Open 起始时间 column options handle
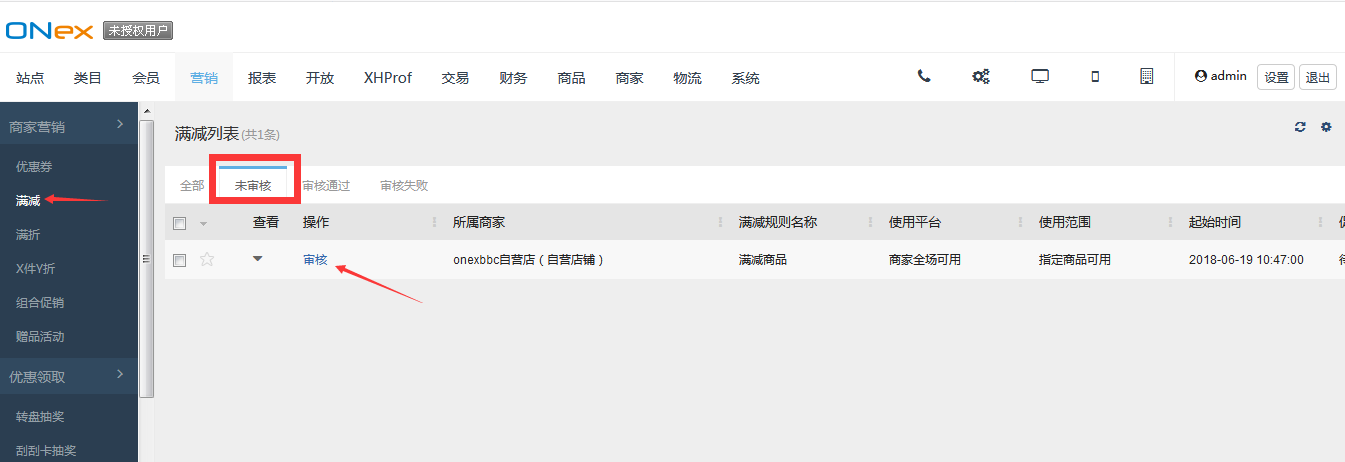1345x462 pixels. 1320,222
